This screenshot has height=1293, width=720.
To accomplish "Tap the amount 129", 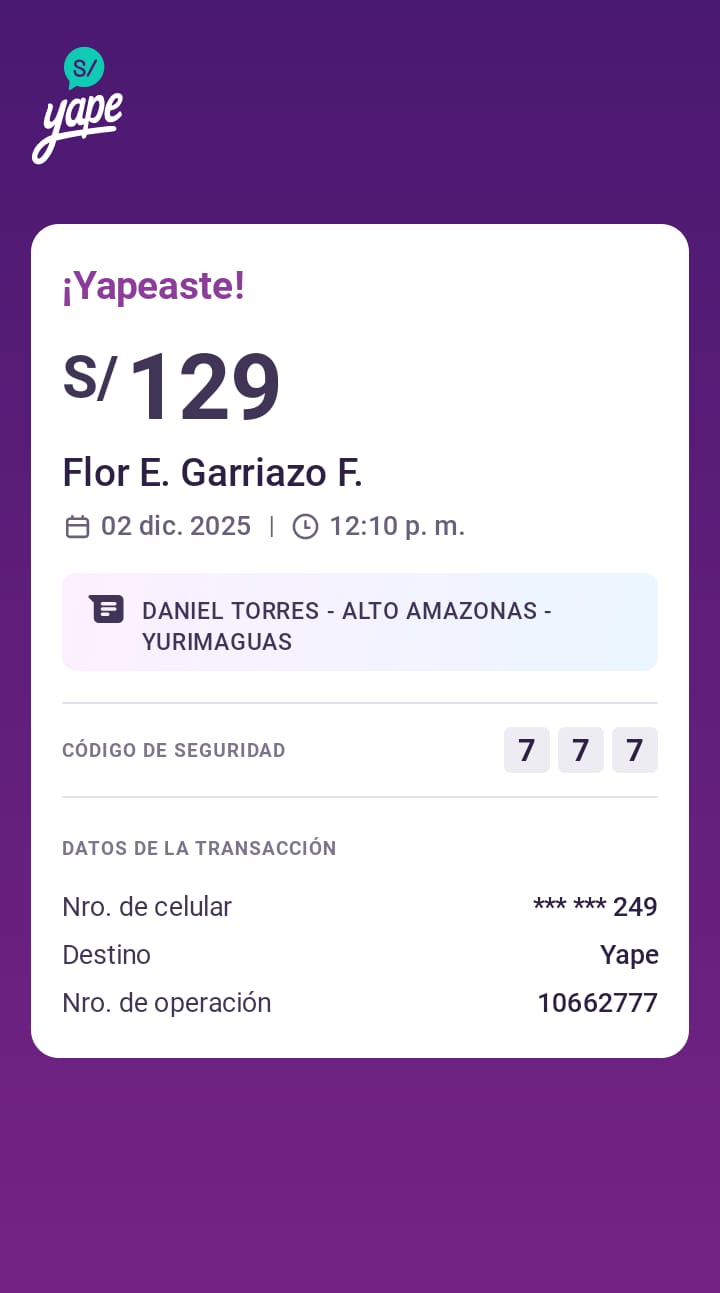I will pos(205,388).
